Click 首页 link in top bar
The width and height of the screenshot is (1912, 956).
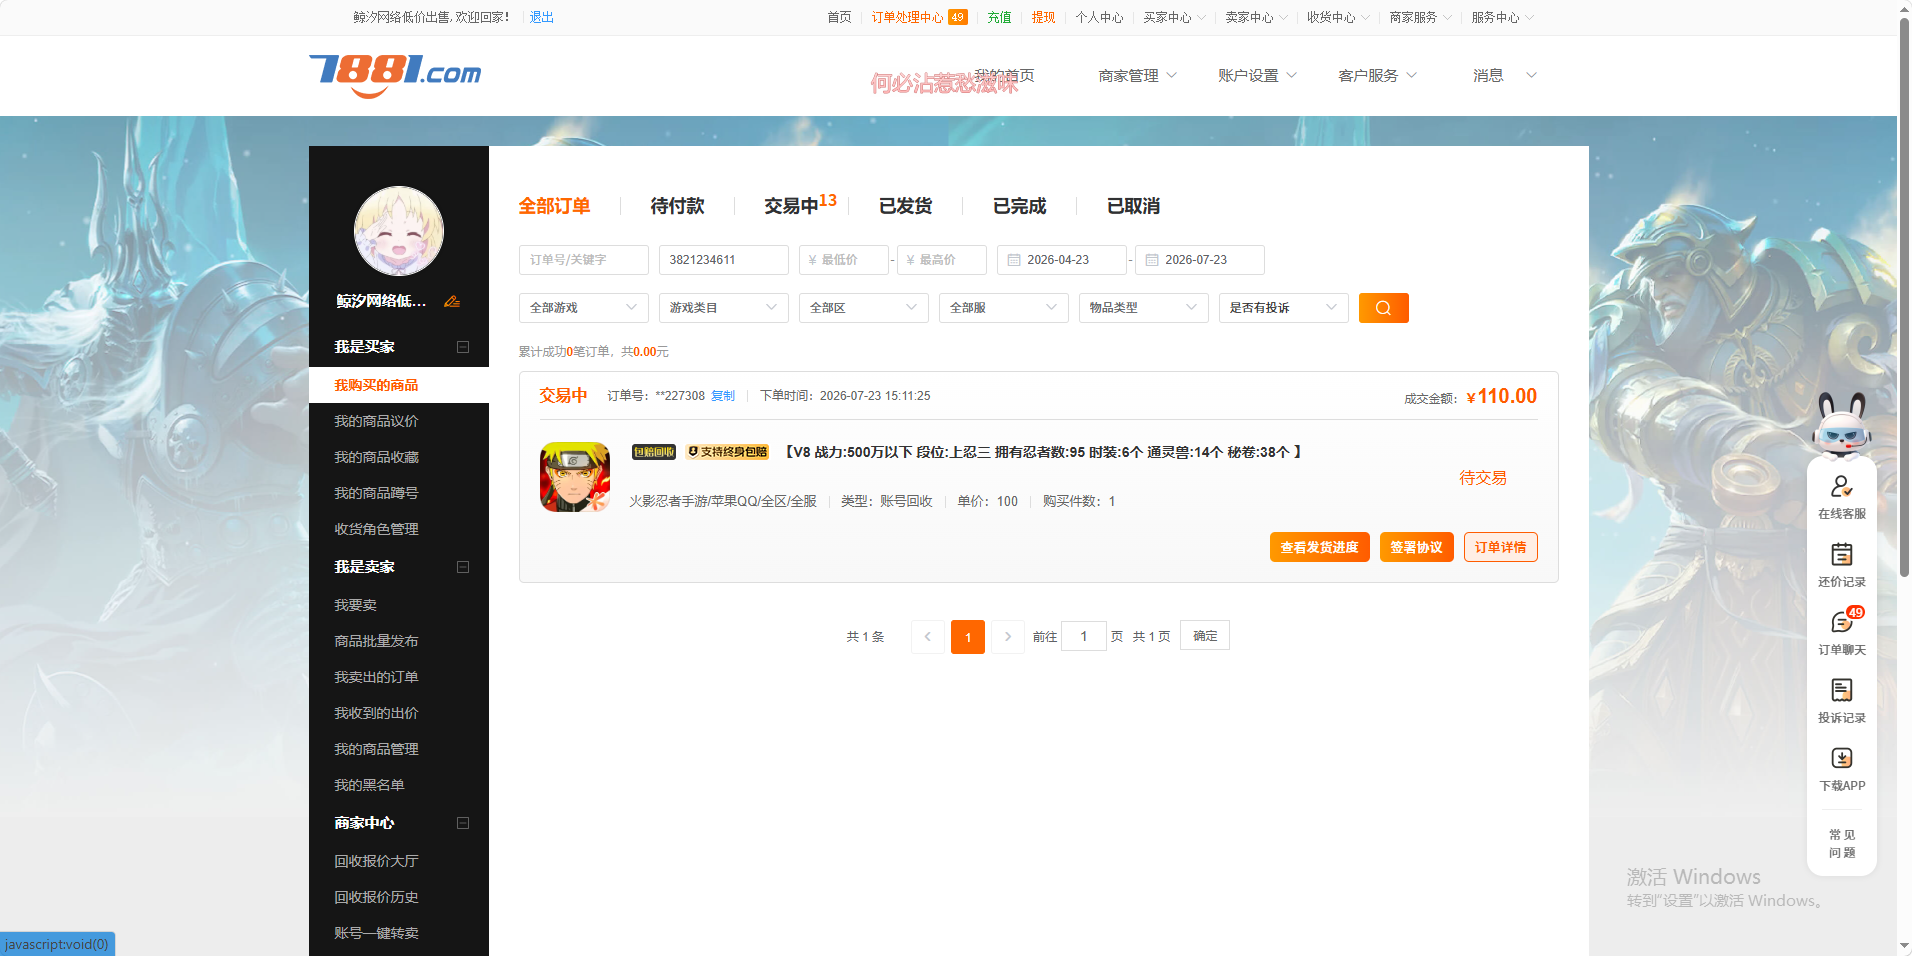[839, 17]
